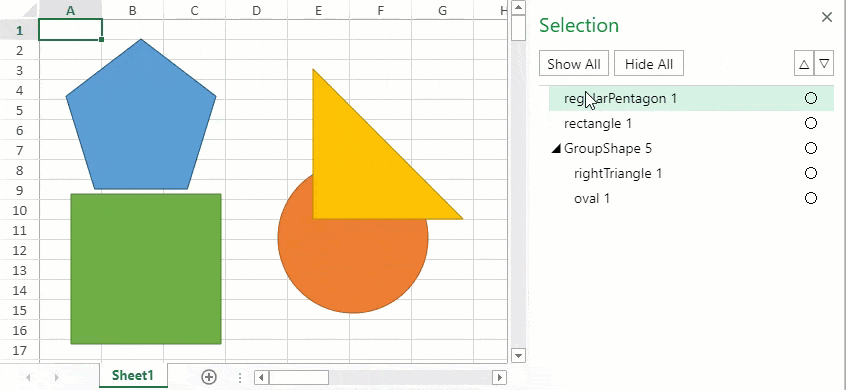Select column G header

[x=442, y=10]
